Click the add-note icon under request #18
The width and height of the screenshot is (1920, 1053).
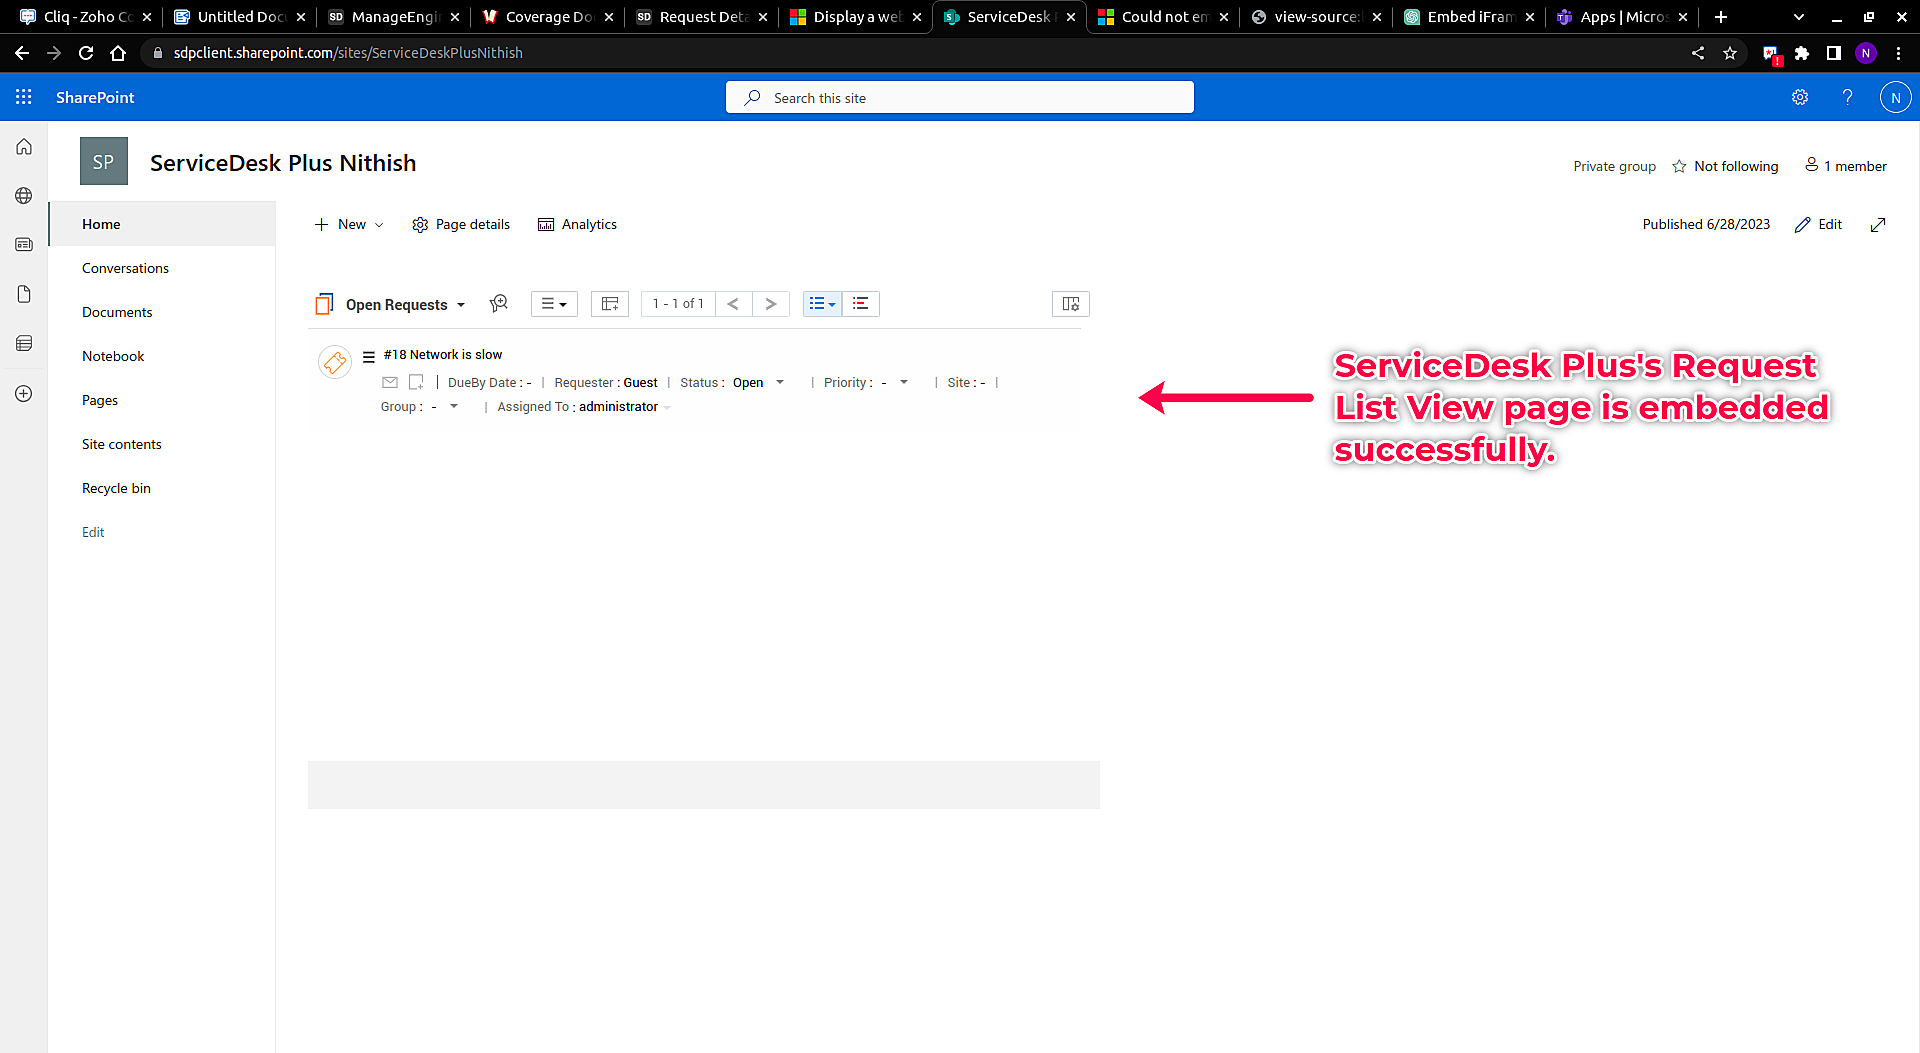coord(416,382)
